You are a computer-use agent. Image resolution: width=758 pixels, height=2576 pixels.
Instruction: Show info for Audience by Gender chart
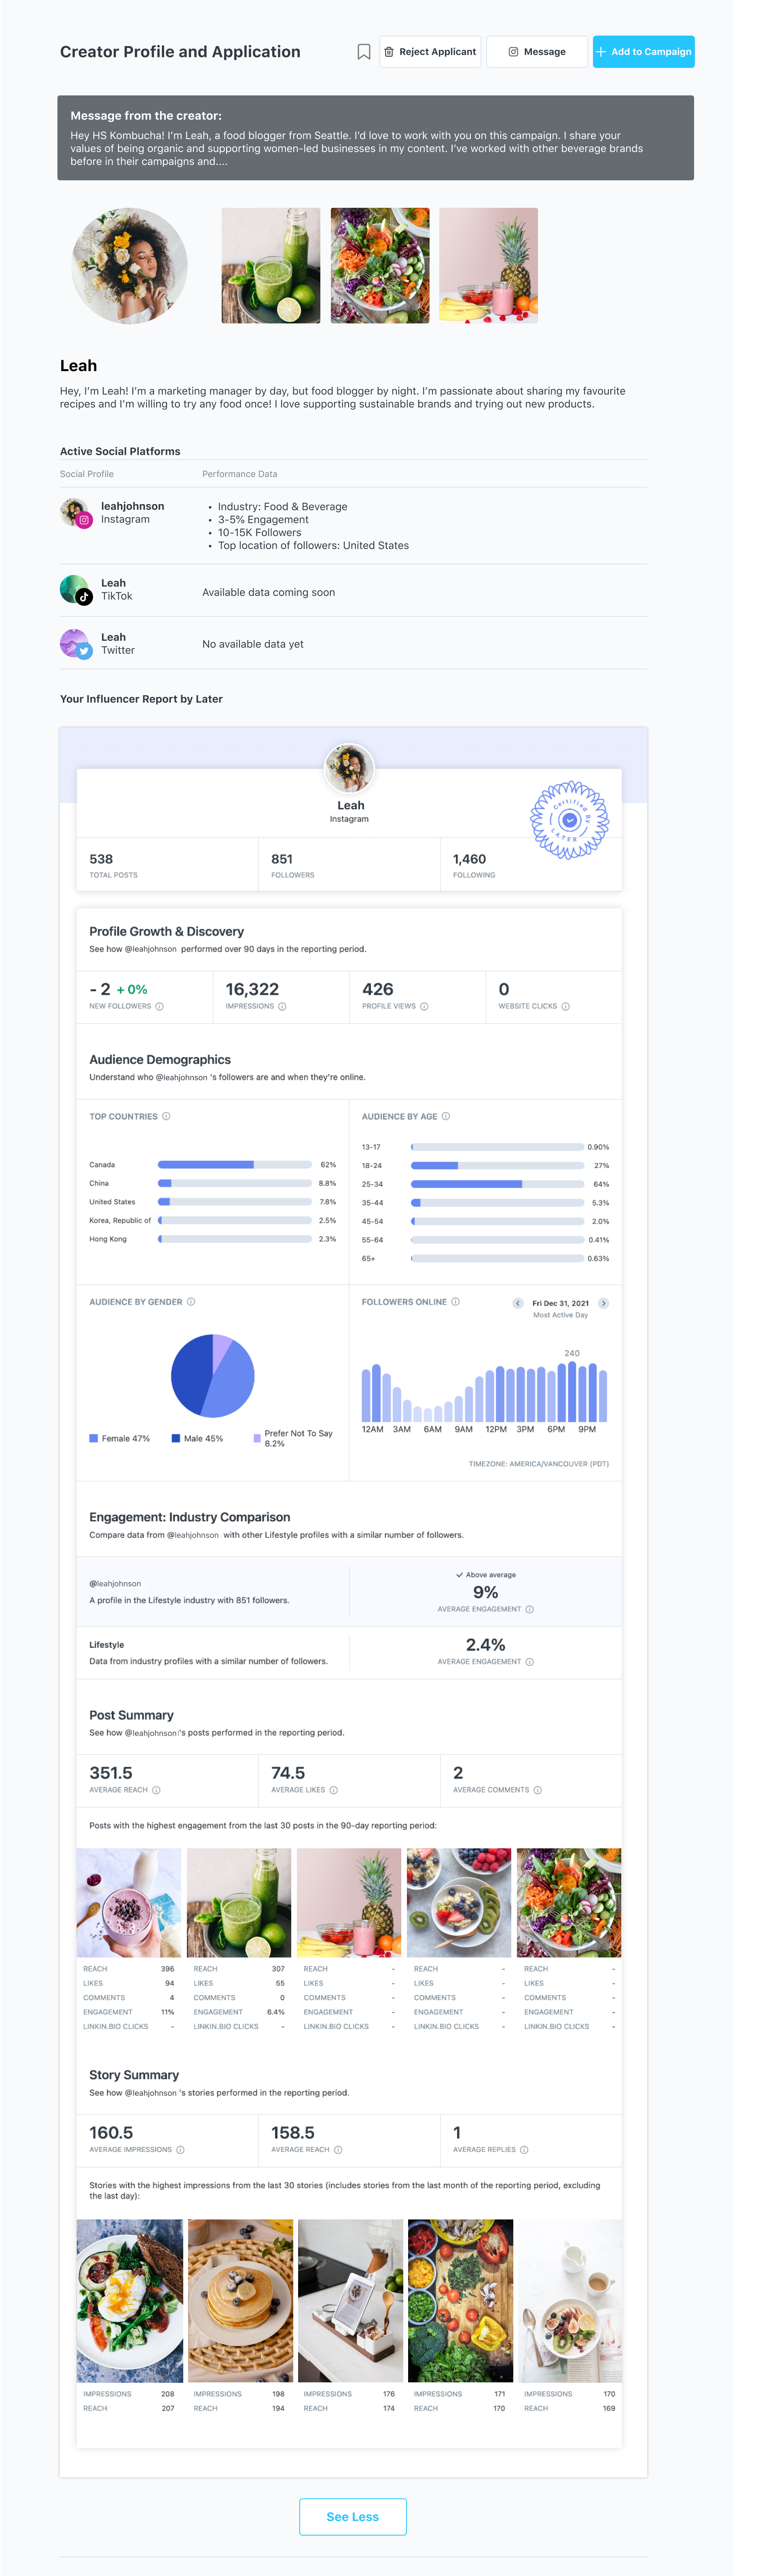(x=191, y=1302)
